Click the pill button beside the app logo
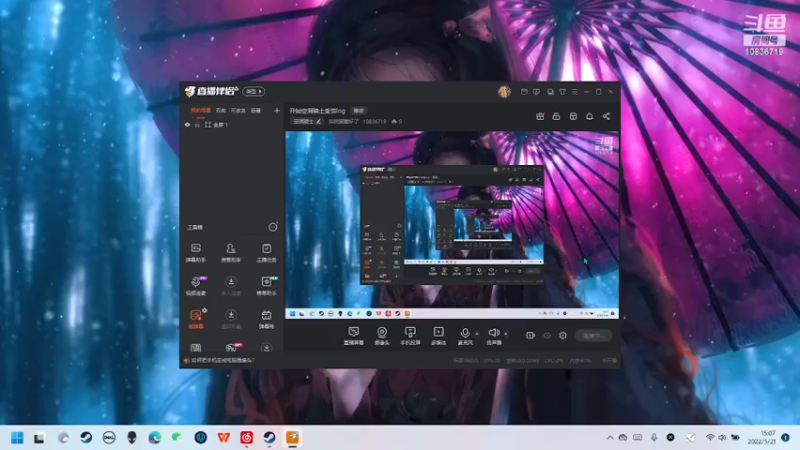 coord(253,91)
